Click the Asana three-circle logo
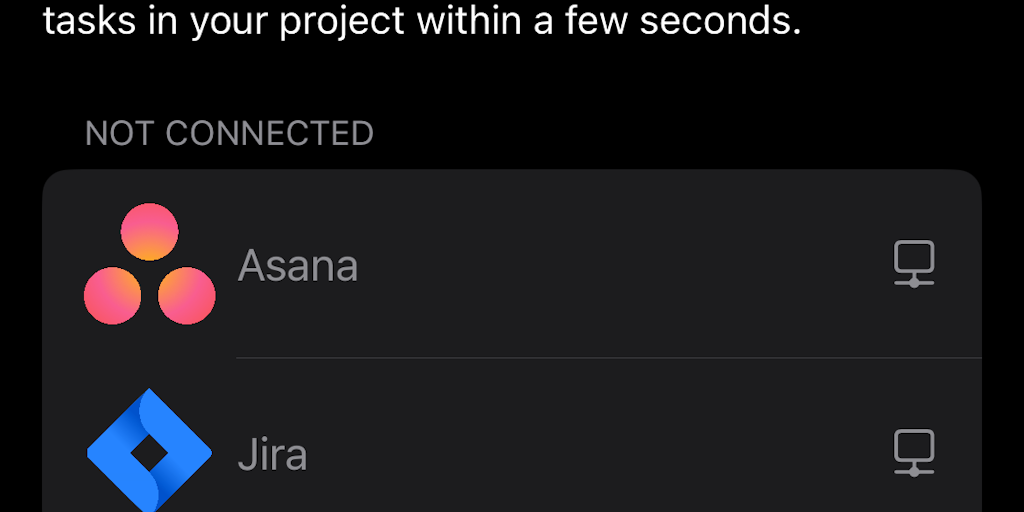 [x=149, y=264]
